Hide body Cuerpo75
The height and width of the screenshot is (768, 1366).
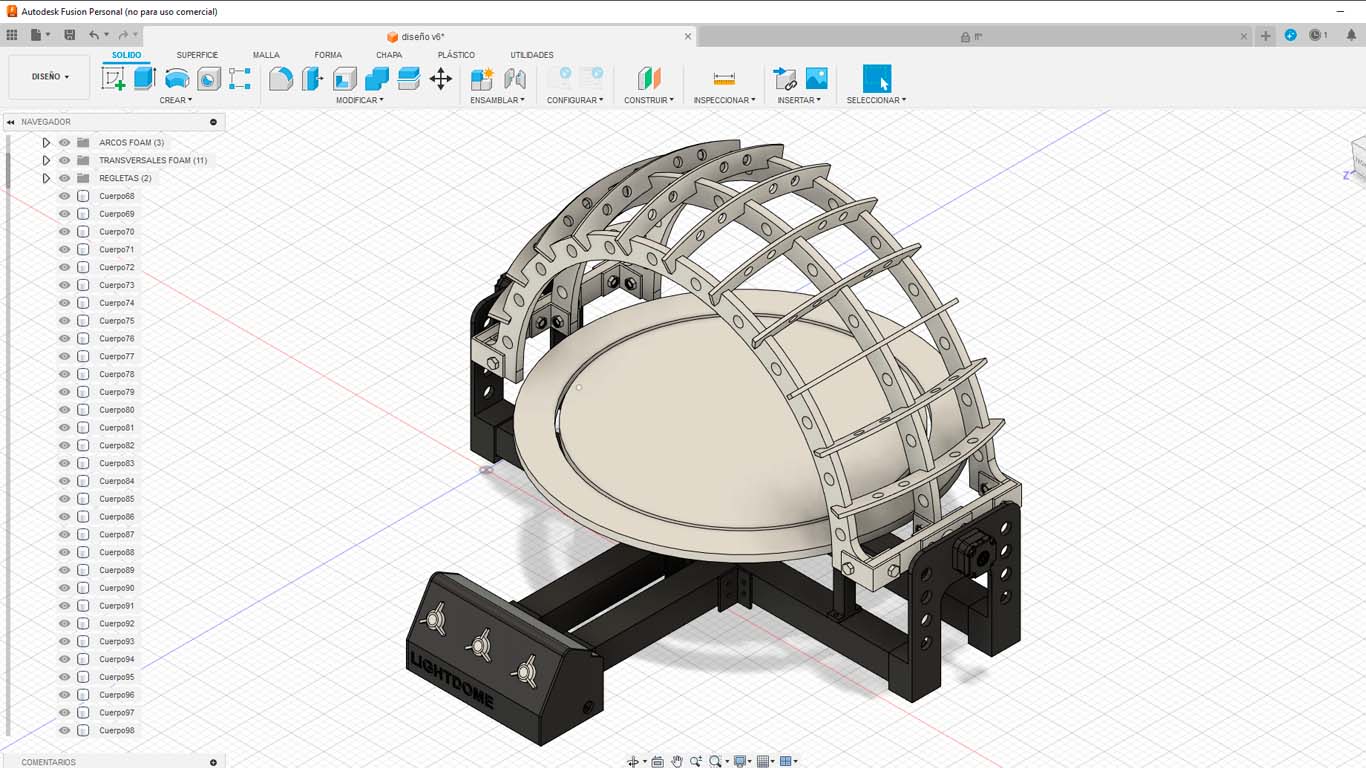pos(65,321)
